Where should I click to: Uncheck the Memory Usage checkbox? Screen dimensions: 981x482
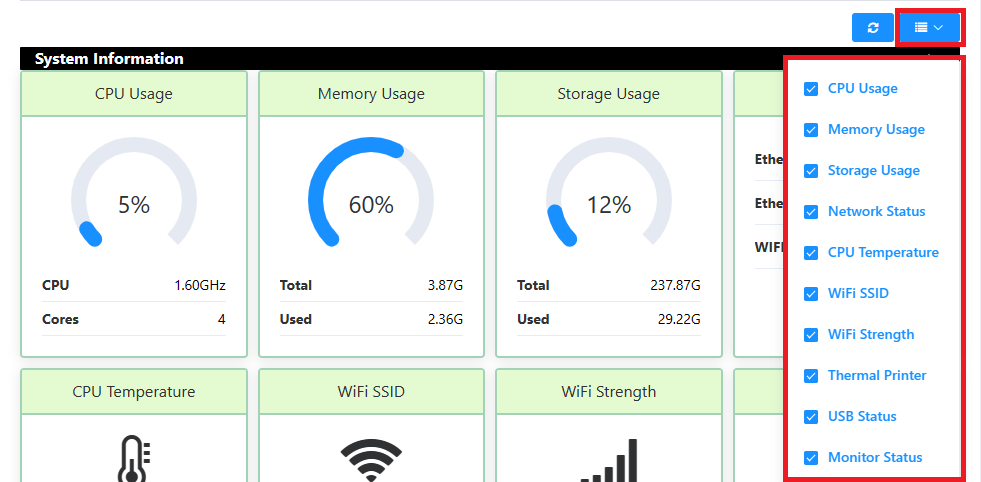click(x=811, y=130)
